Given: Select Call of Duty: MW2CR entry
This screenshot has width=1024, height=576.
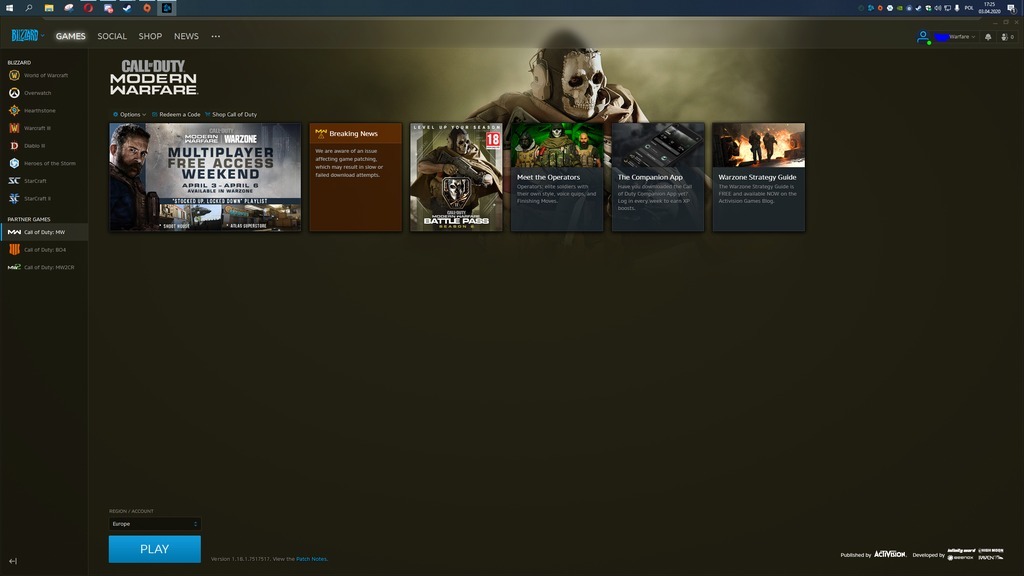Looking at the screenshot, I should tap(44, 267).
